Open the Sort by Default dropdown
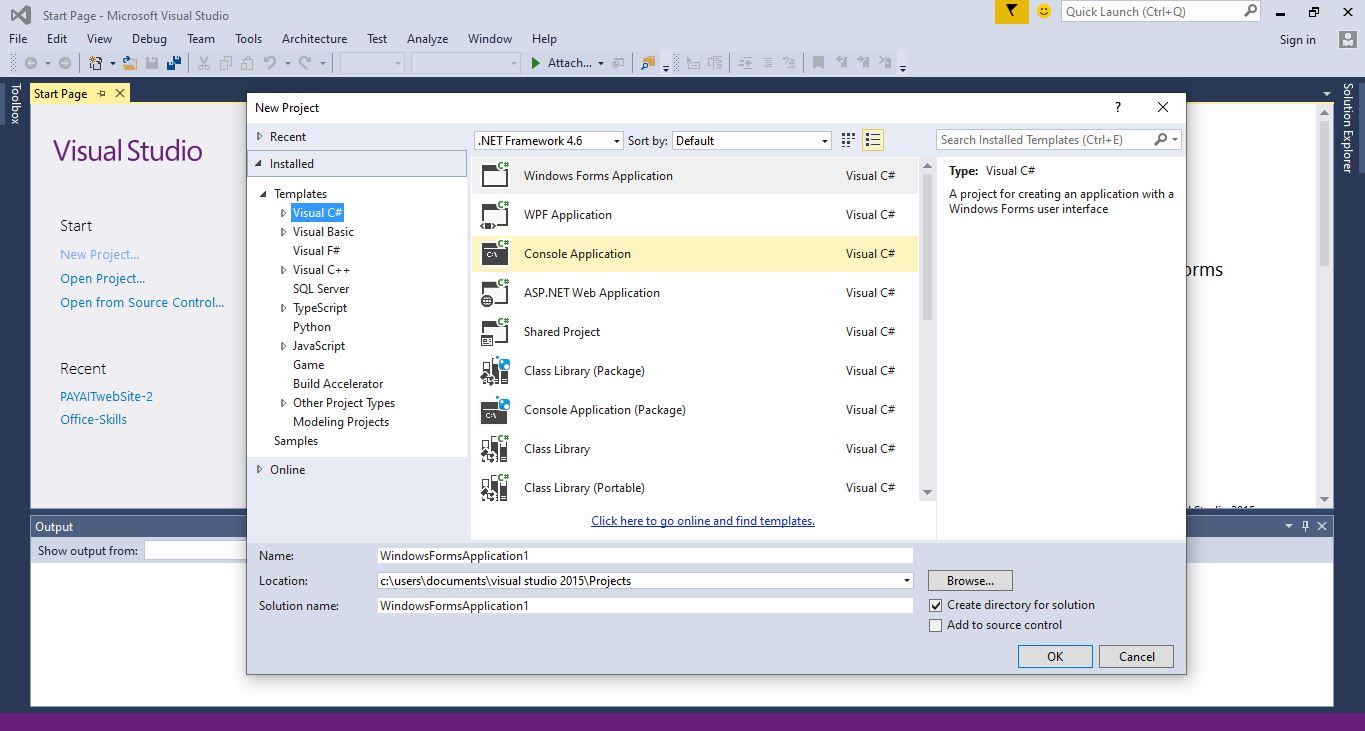Screen dimensions: 1365x731 click(x=751, y=140)
